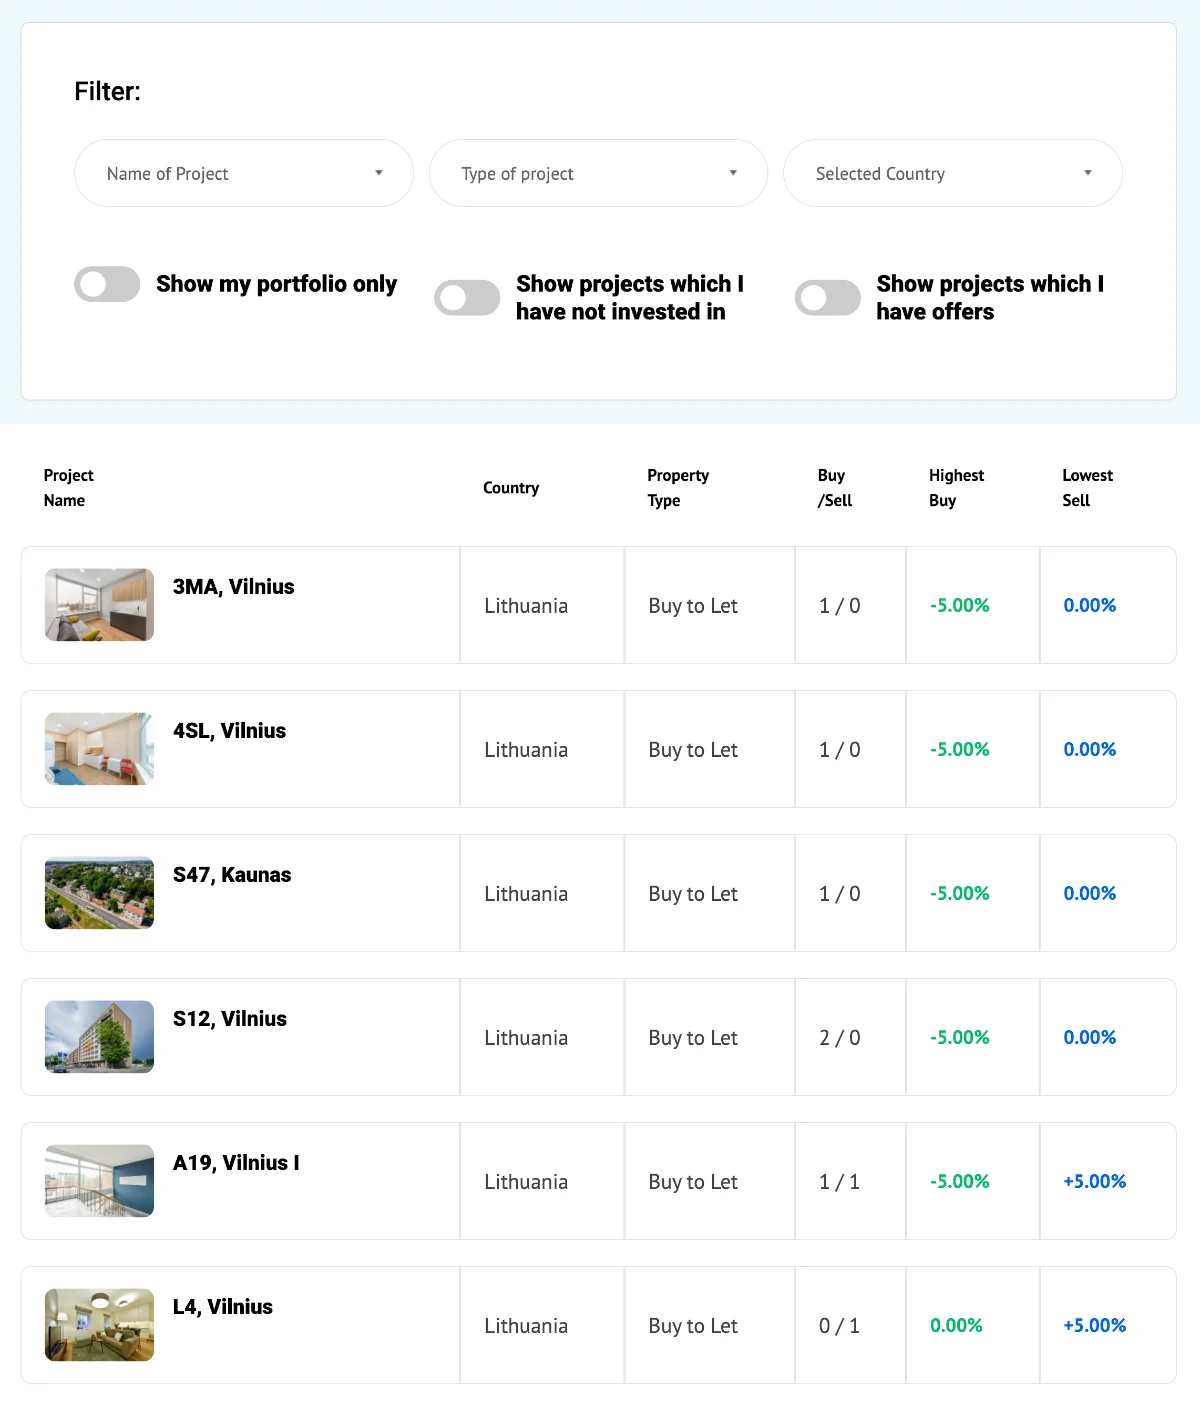
Task: Select the 0 / 1 value in L4, Vilnius row
Action: point(840,1326)
